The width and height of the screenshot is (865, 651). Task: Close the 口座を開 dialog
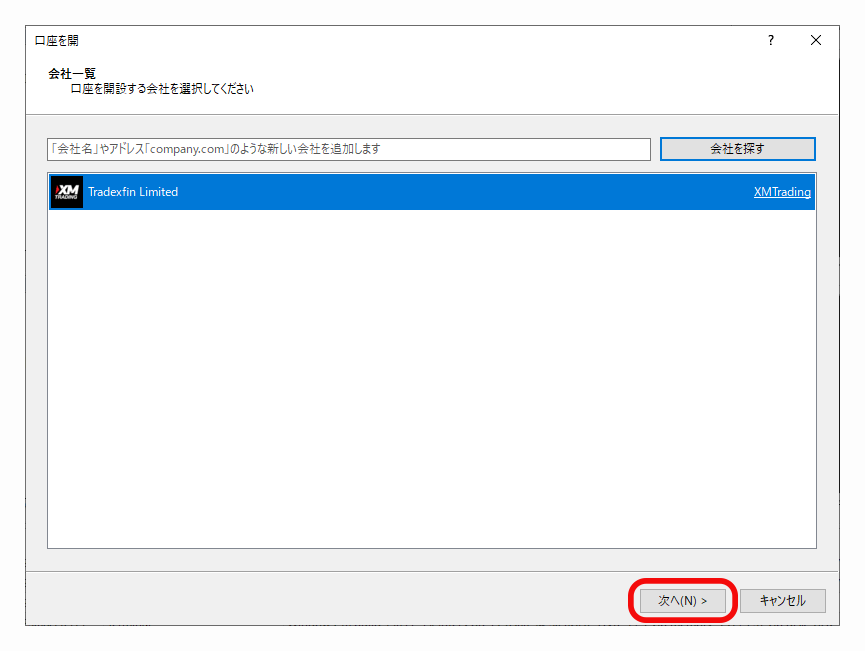click(x=816, y=40)
